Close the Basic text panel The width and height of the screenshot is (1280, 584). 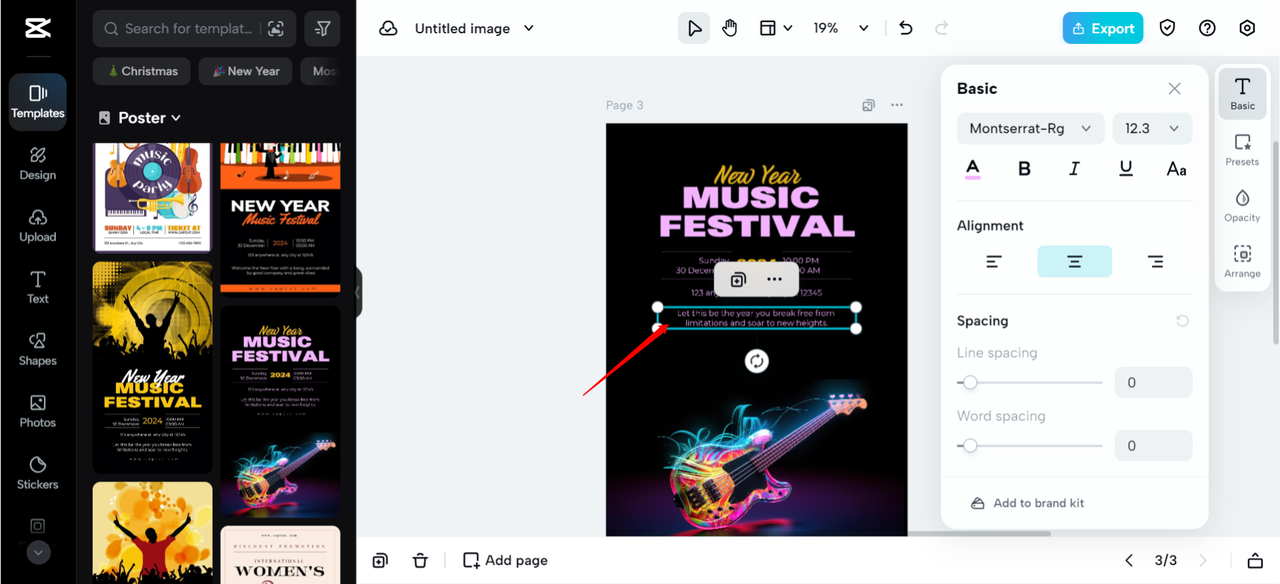1175,88
